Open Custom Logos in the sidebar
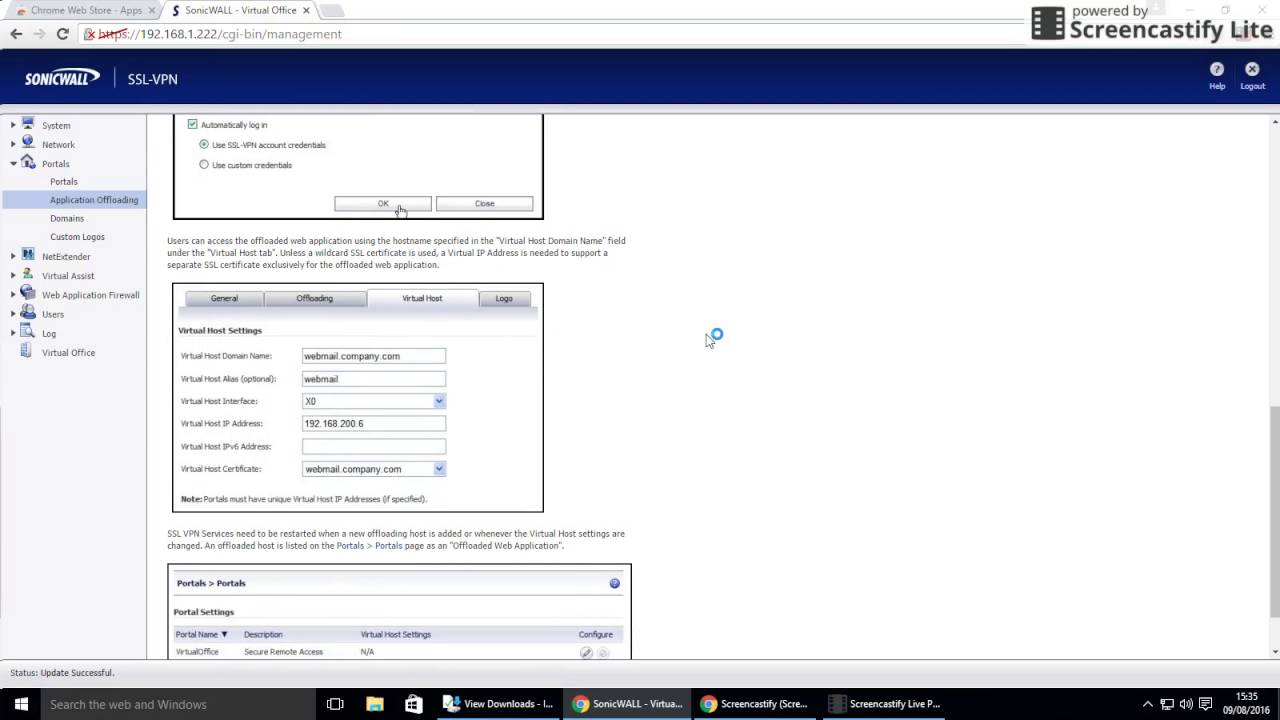Image resolution: width=1280 pixels, height=720 pixels. (x=77, y=237)
